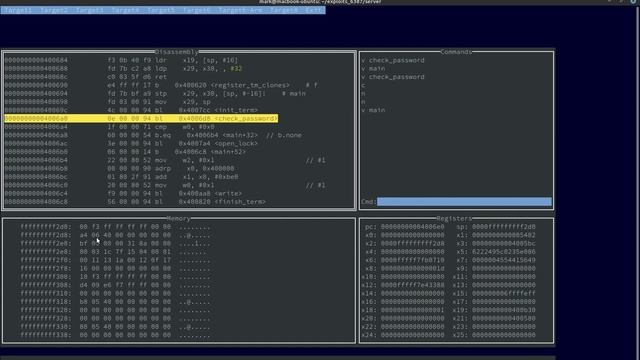Image resolution: width=640 pixels, height=360 pixels.
Task: Click the adrp x0 instruction line
Action: tap(120, 169)
